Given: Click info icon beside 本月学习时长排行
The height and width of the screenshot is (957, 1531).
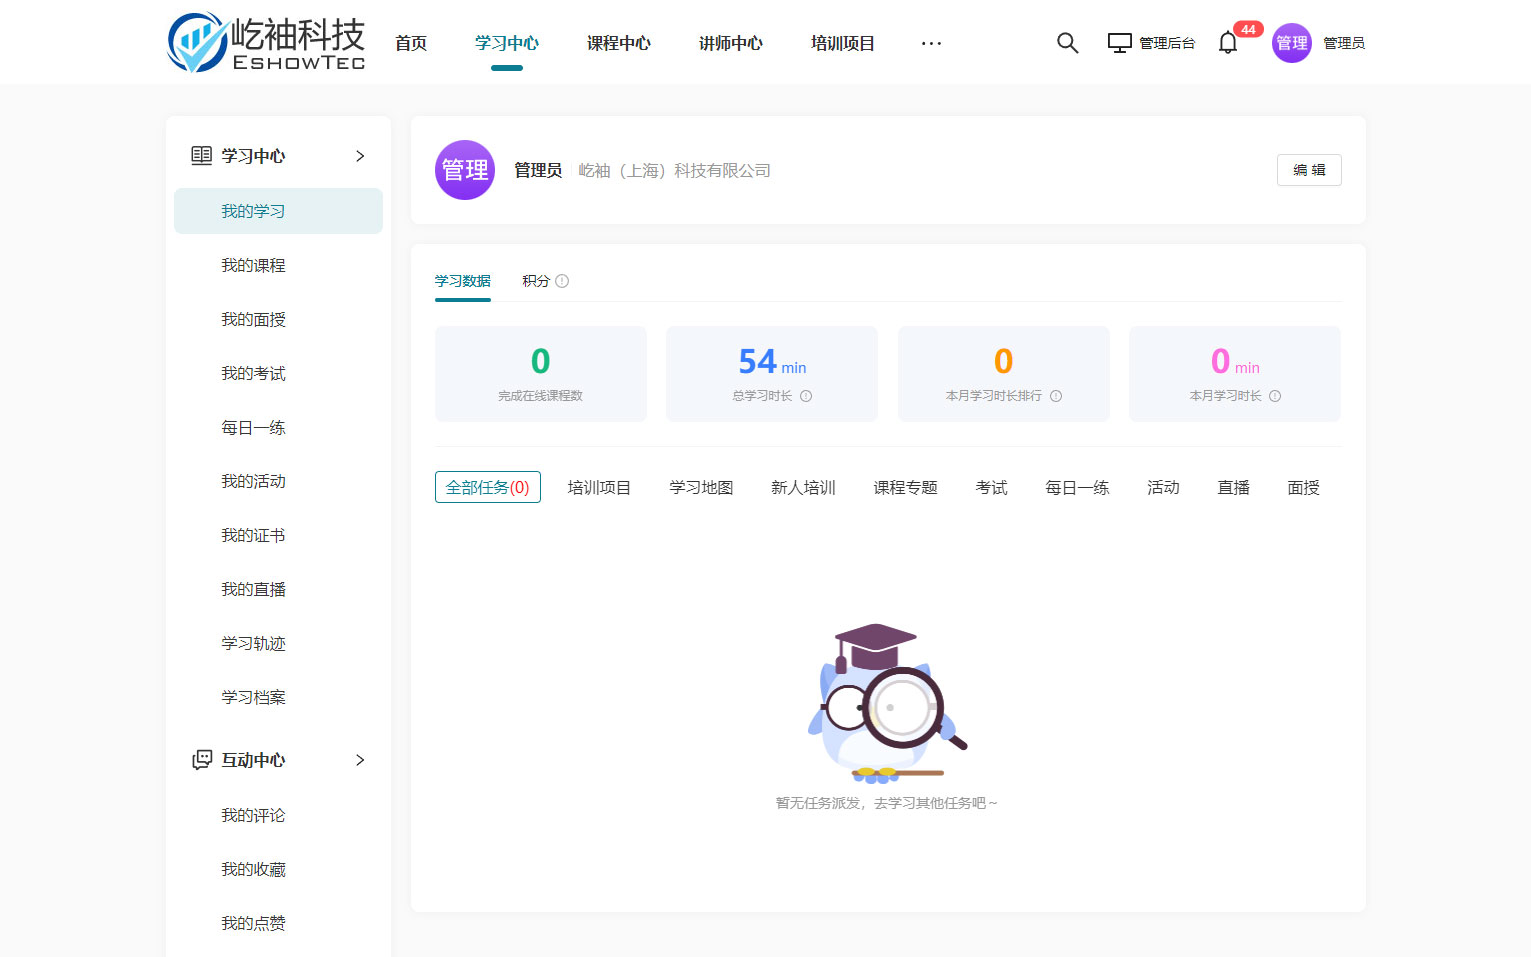Looking at the screenshot, I should pyautogui.click(x=1056, y=396).
